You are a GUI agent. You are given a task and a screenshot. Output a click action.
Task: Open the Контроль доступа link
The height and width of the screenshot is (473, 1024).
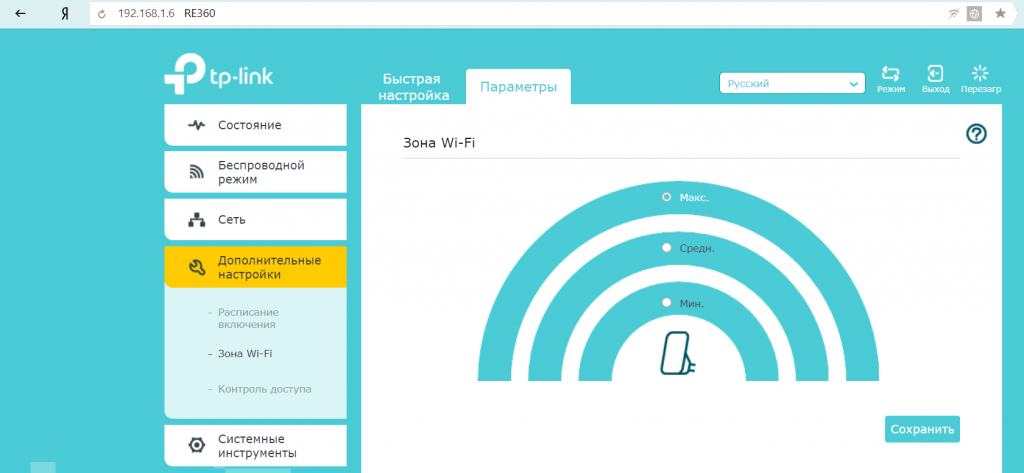pyautogui.click(x=264, y=388)
